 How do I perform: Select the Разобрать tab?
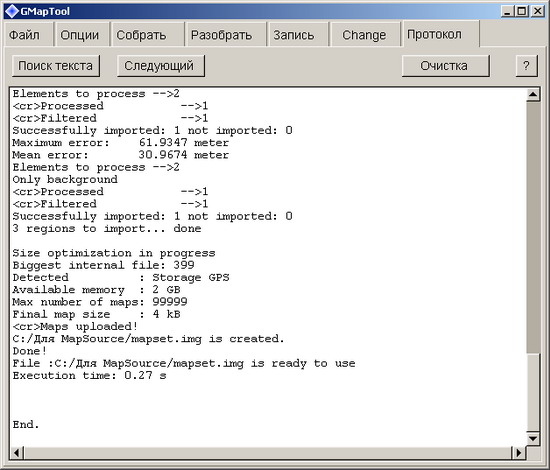pos(226,34)
